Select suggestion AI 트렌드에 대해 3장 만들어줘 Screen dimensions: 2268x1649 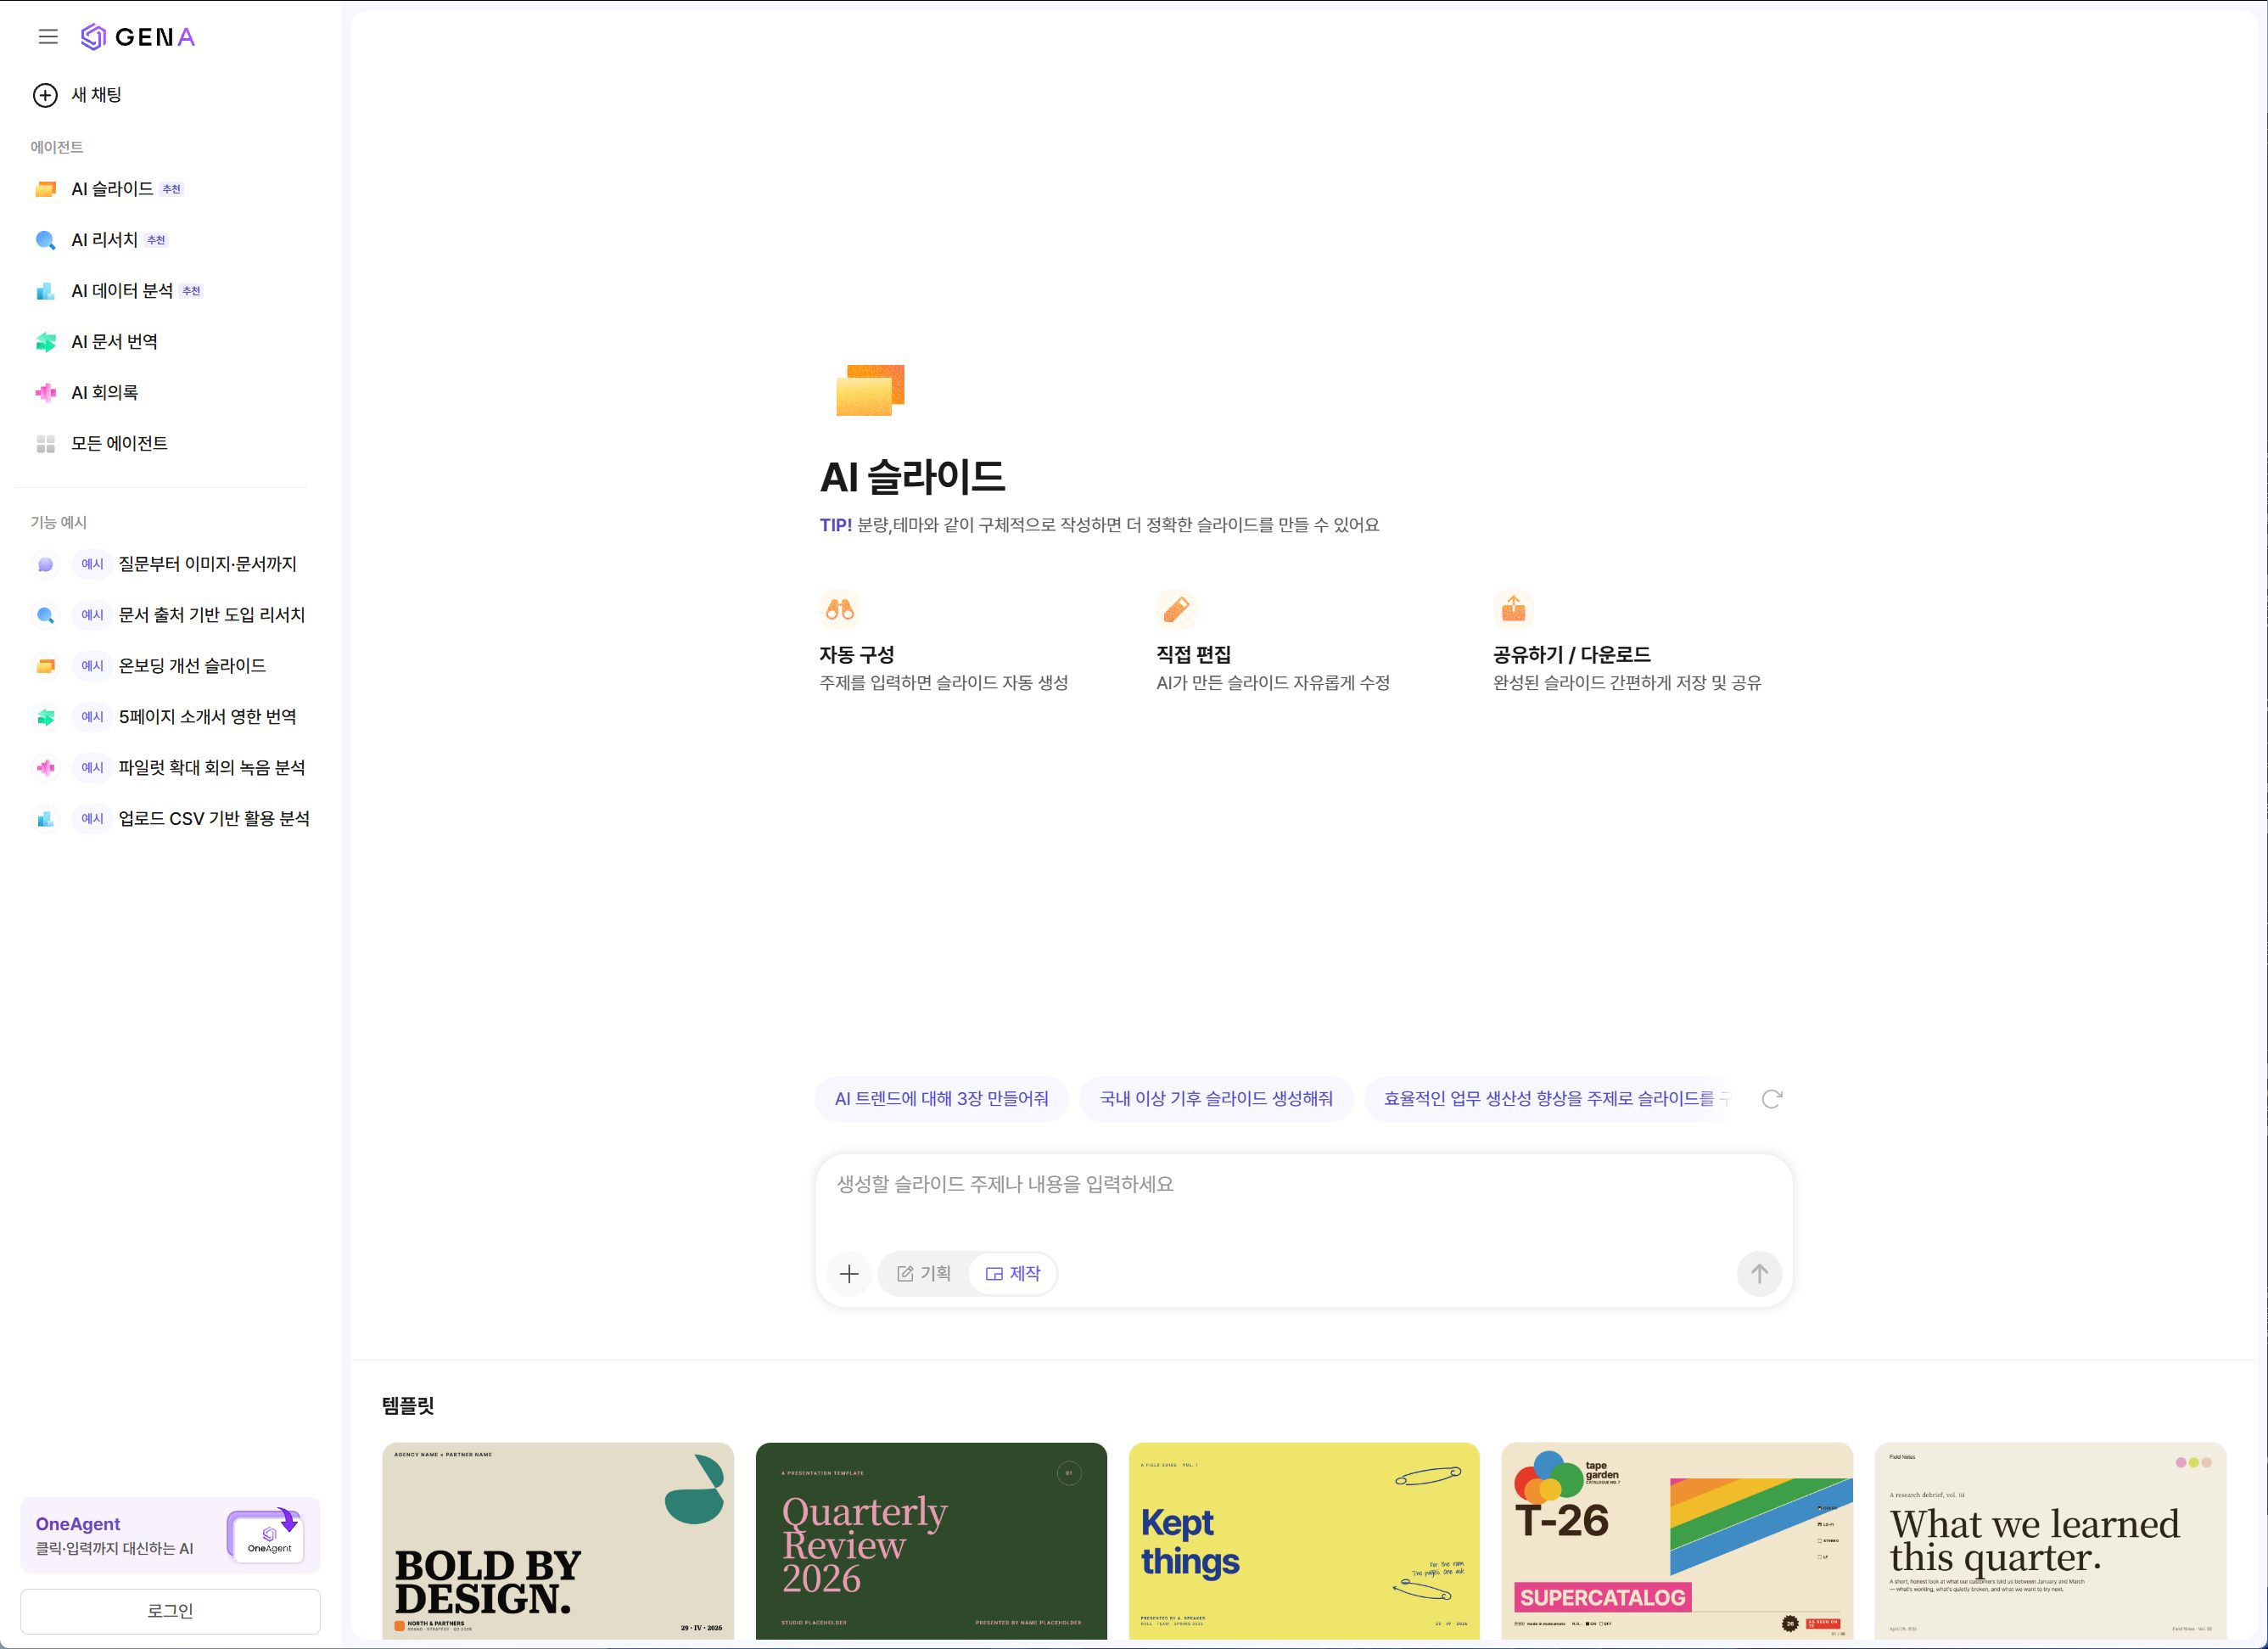coord(942,1099)
